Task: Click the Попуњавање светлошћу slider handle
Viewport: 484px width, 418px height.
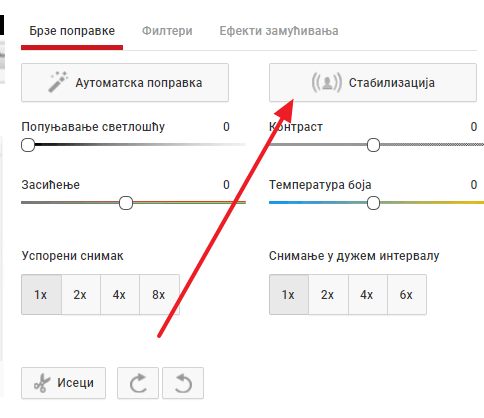Action: (28, 145)
